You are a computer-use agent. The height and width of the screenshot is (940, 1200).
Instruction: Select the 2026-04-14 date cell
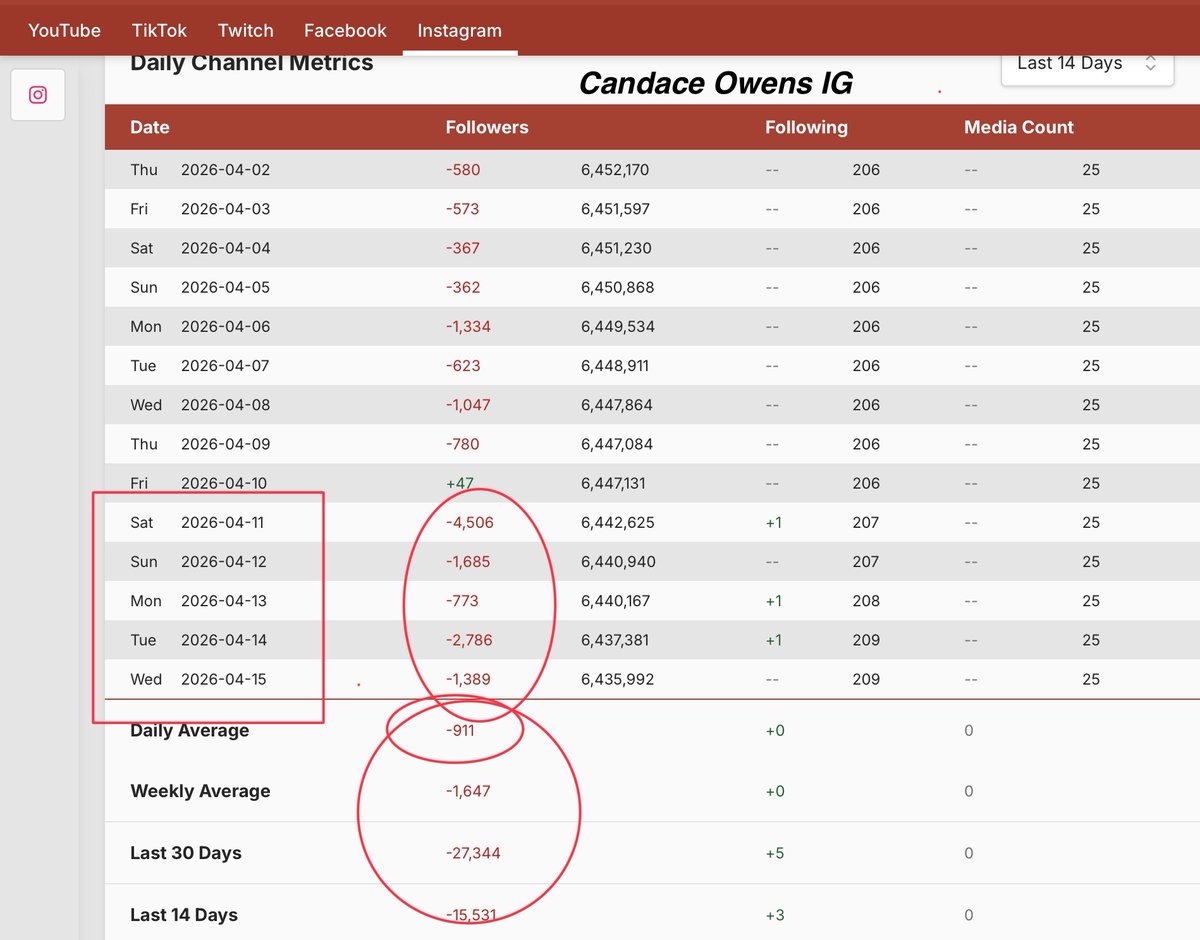(225, 640)
